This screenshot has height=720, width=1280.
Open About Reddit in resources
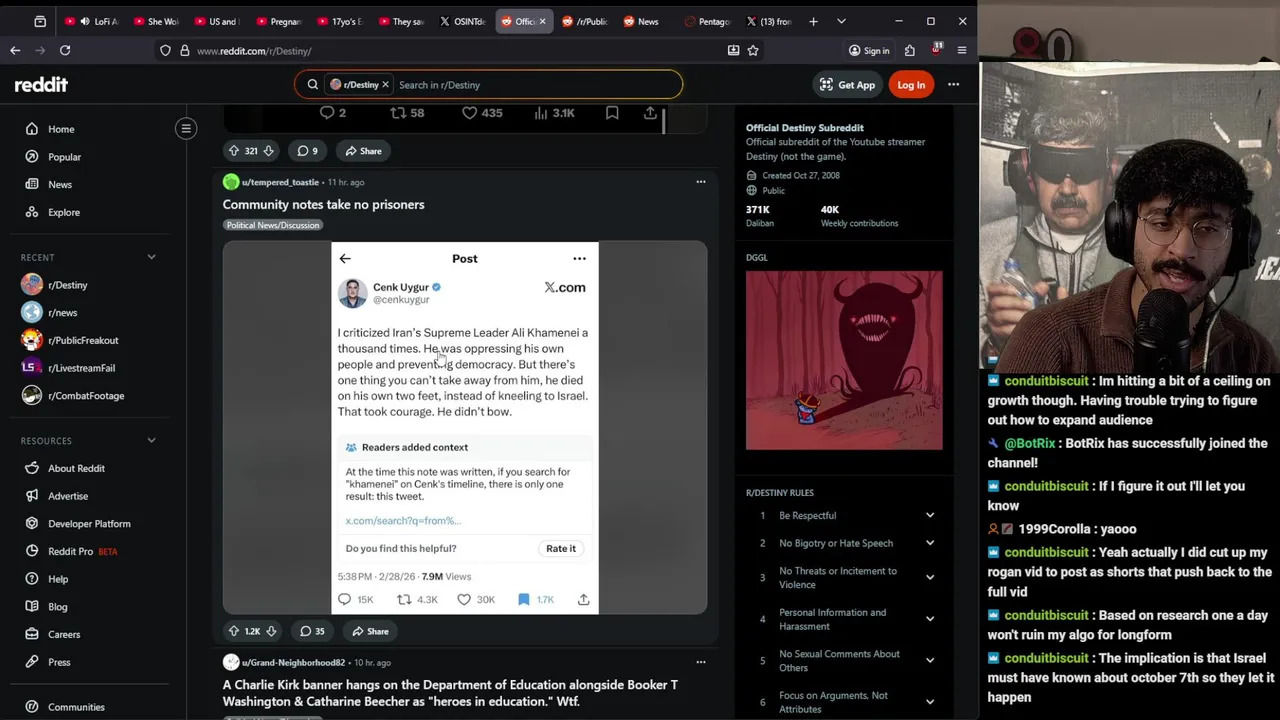click(76, 468)
